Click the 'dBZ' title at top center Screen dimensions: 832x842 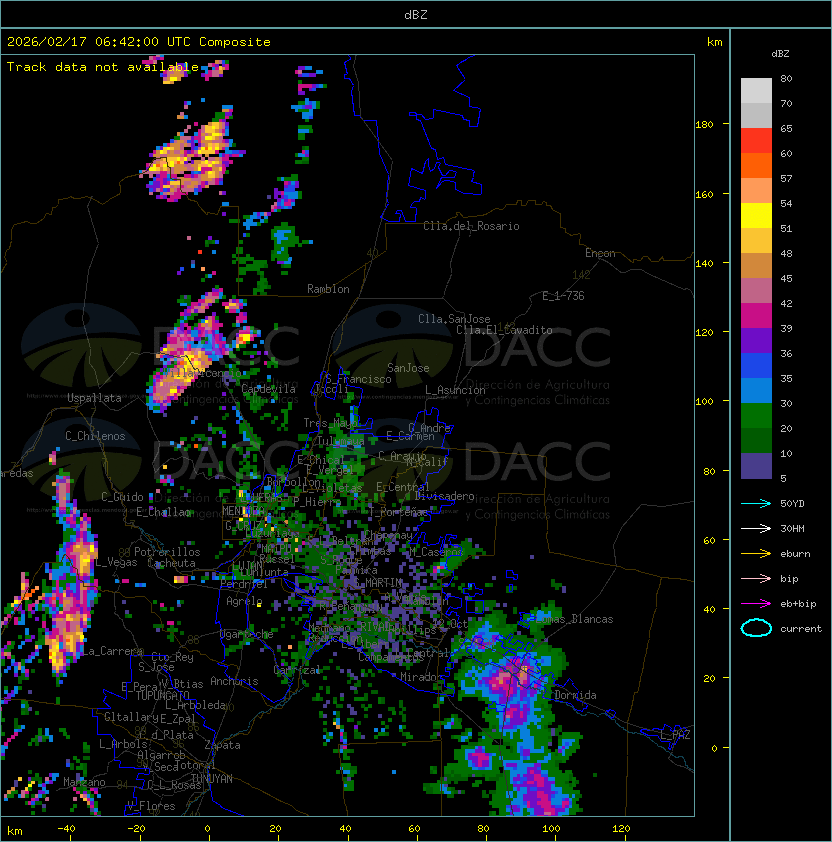tap(416, 14)
